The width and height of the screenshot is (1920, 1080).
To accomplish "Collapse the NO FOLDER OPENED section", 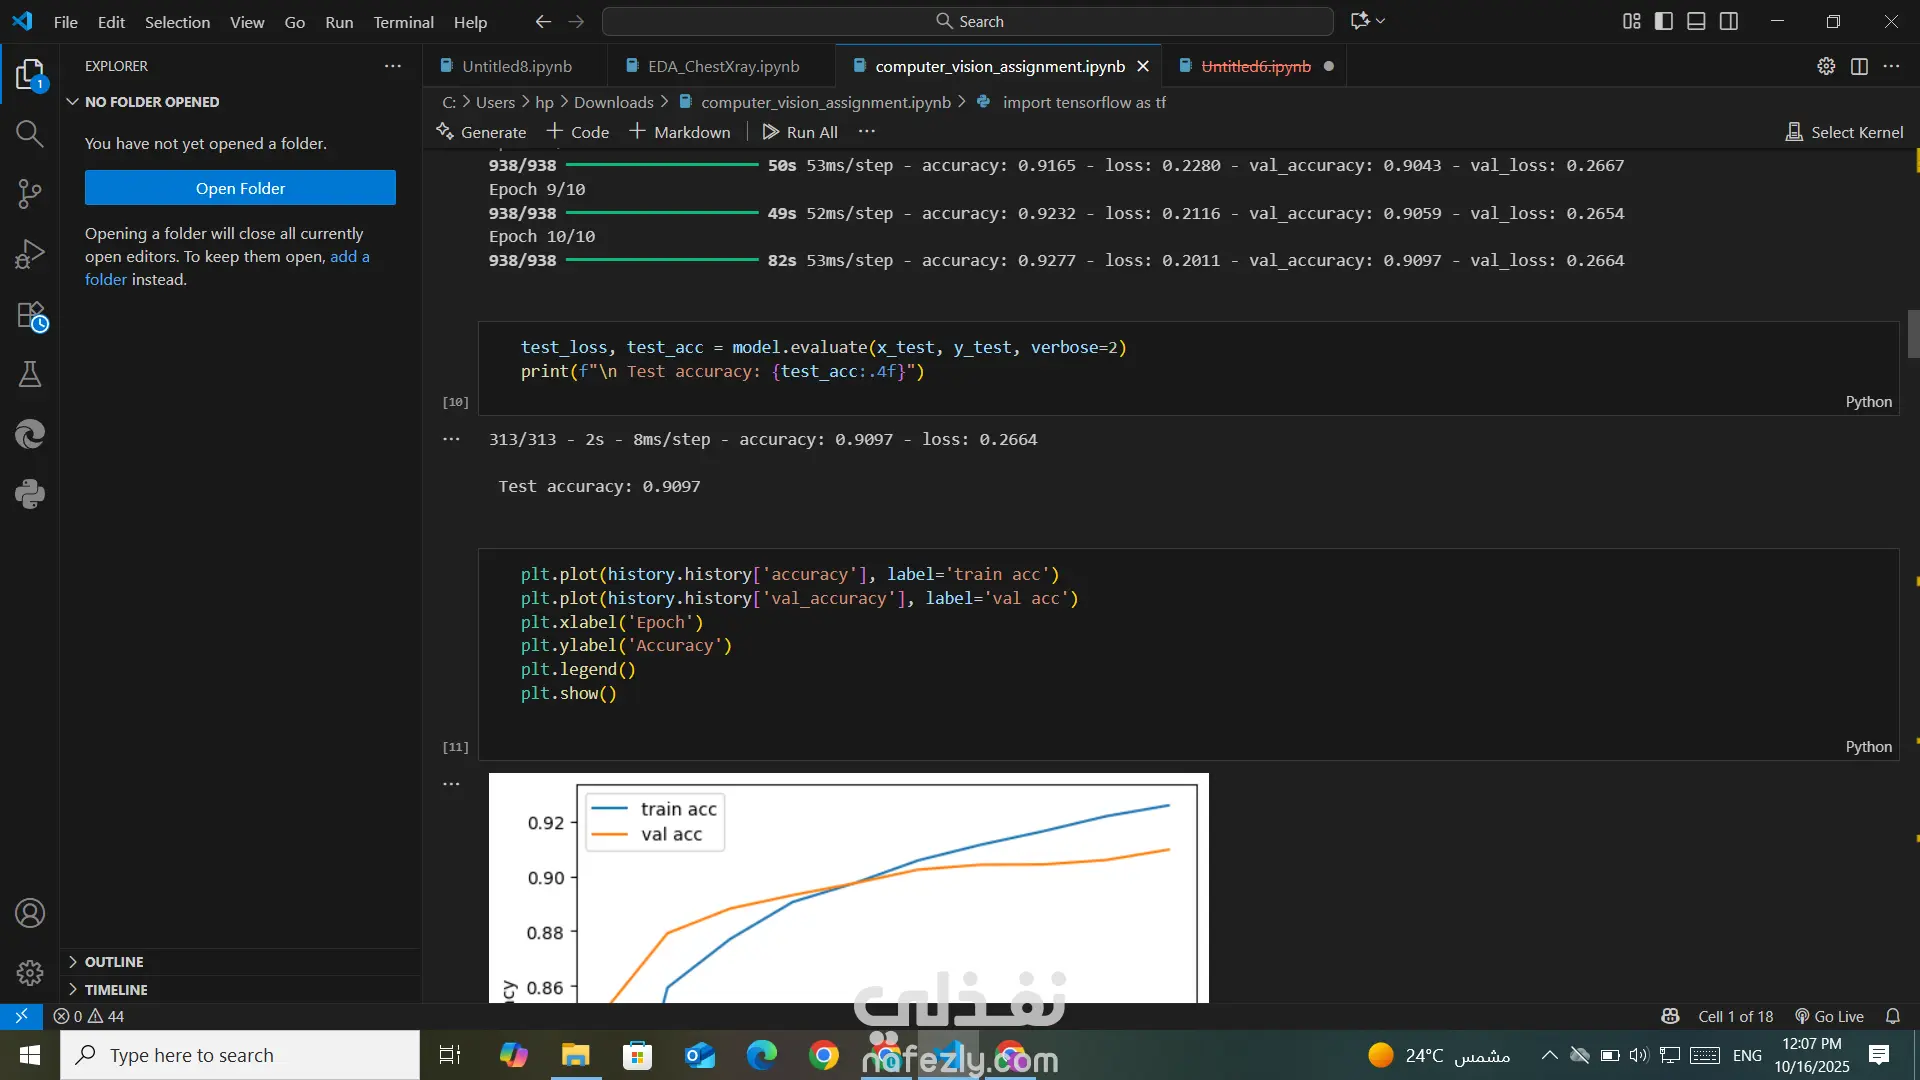I will (152, 102).
